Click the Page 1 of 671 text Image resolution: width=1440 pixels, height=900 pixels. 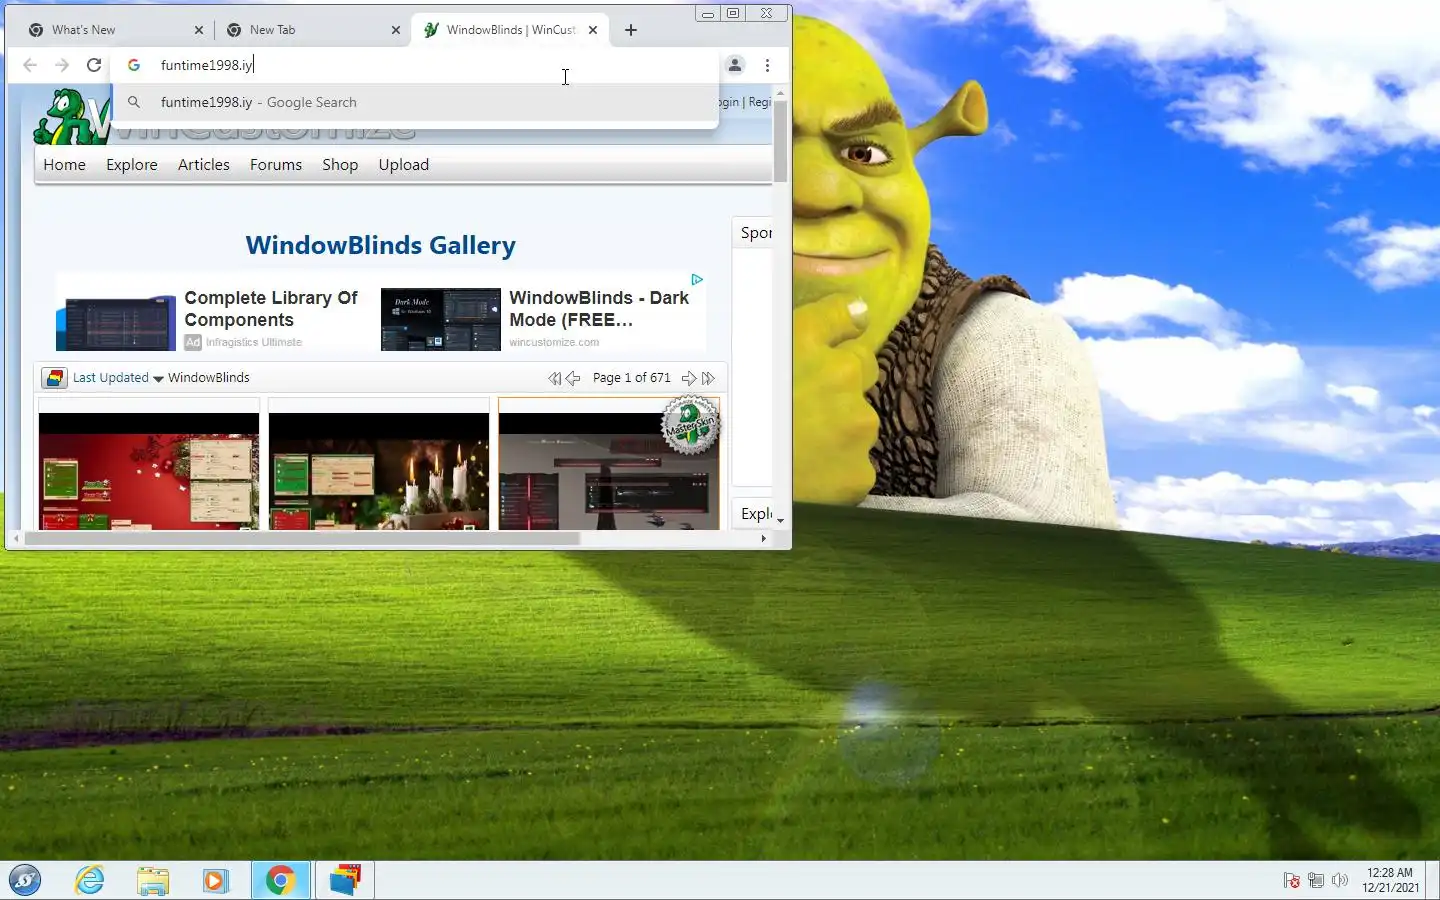point(632,378)
